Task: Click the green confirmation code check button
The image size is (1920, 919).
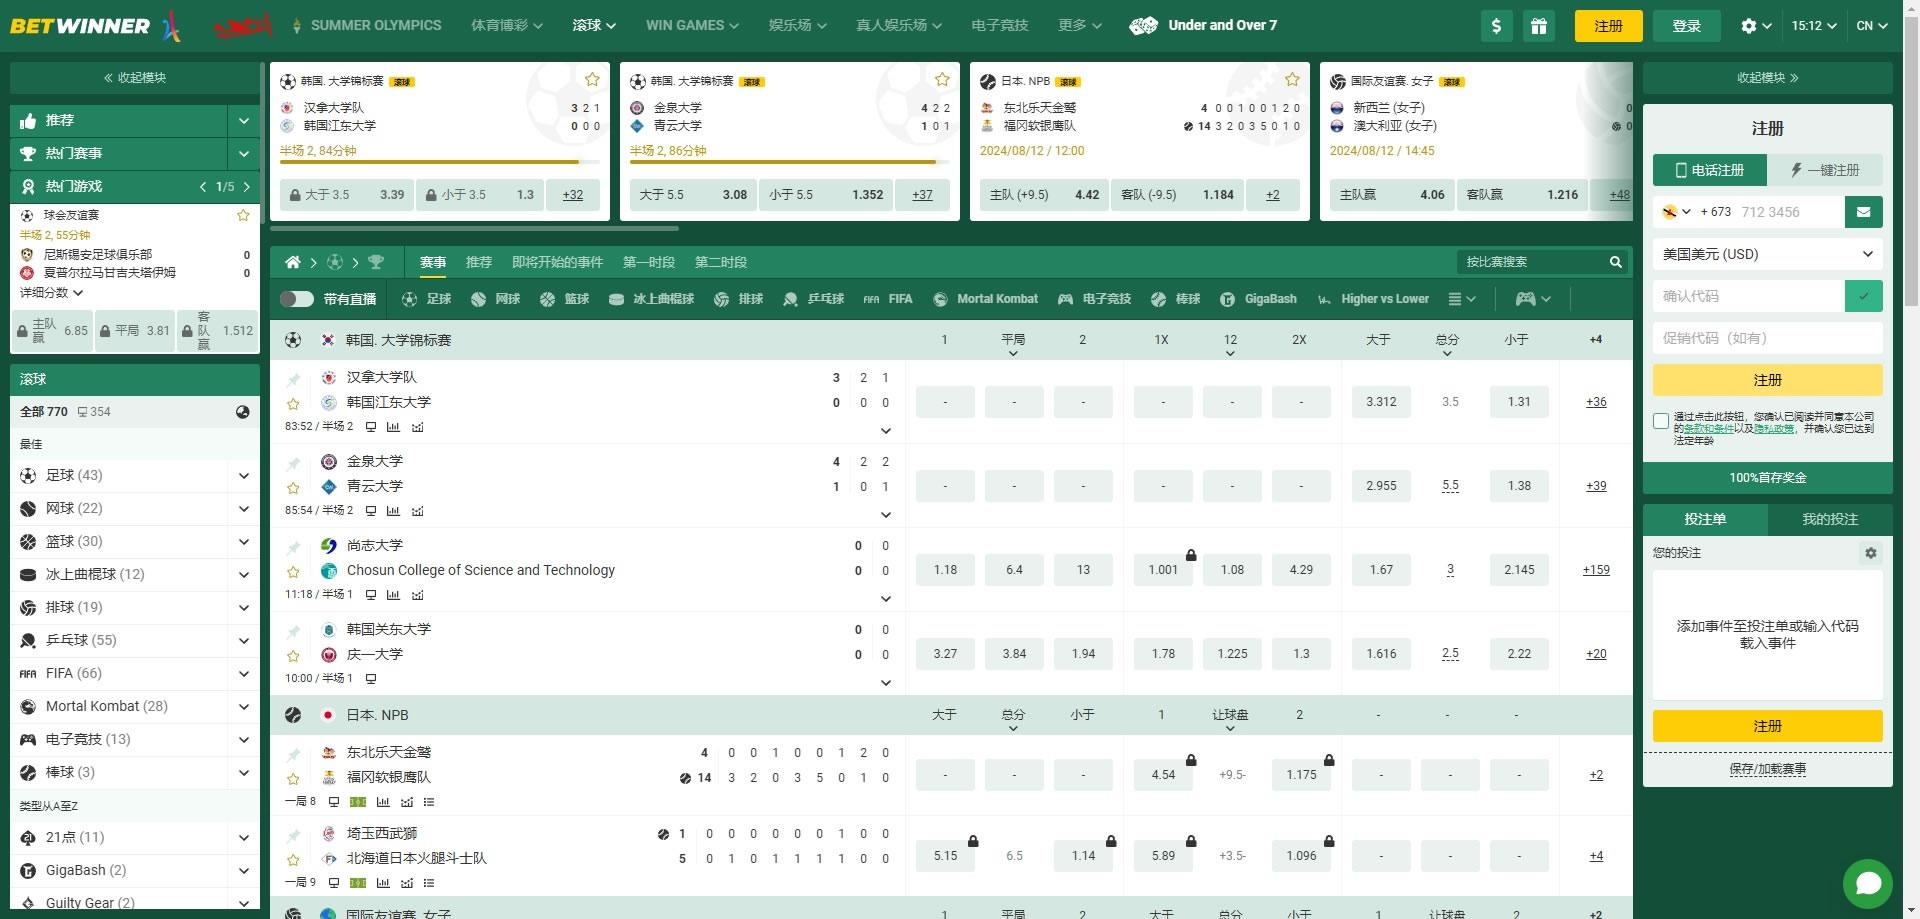Action: (x=1864, y=296)
